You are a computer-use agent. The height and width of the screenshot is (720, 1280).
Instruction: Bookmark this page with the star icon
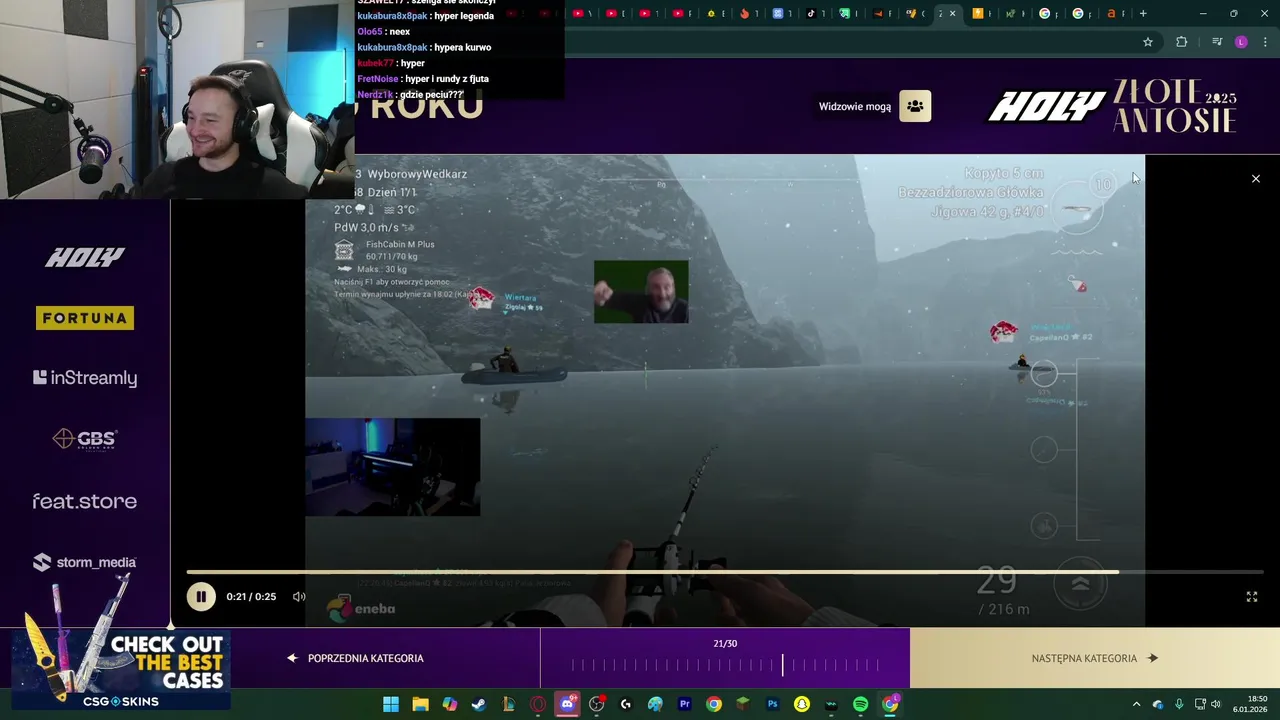(x=1148, y=42)
